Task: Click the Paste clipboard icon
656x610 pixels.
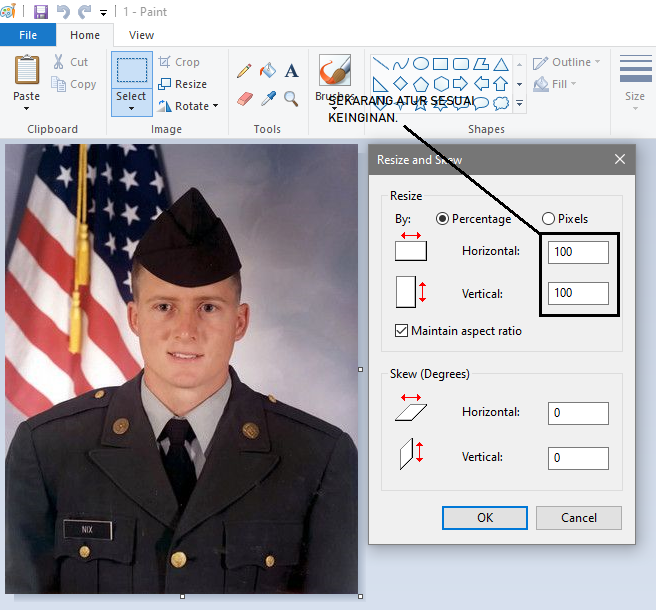Action: [27, 69]
